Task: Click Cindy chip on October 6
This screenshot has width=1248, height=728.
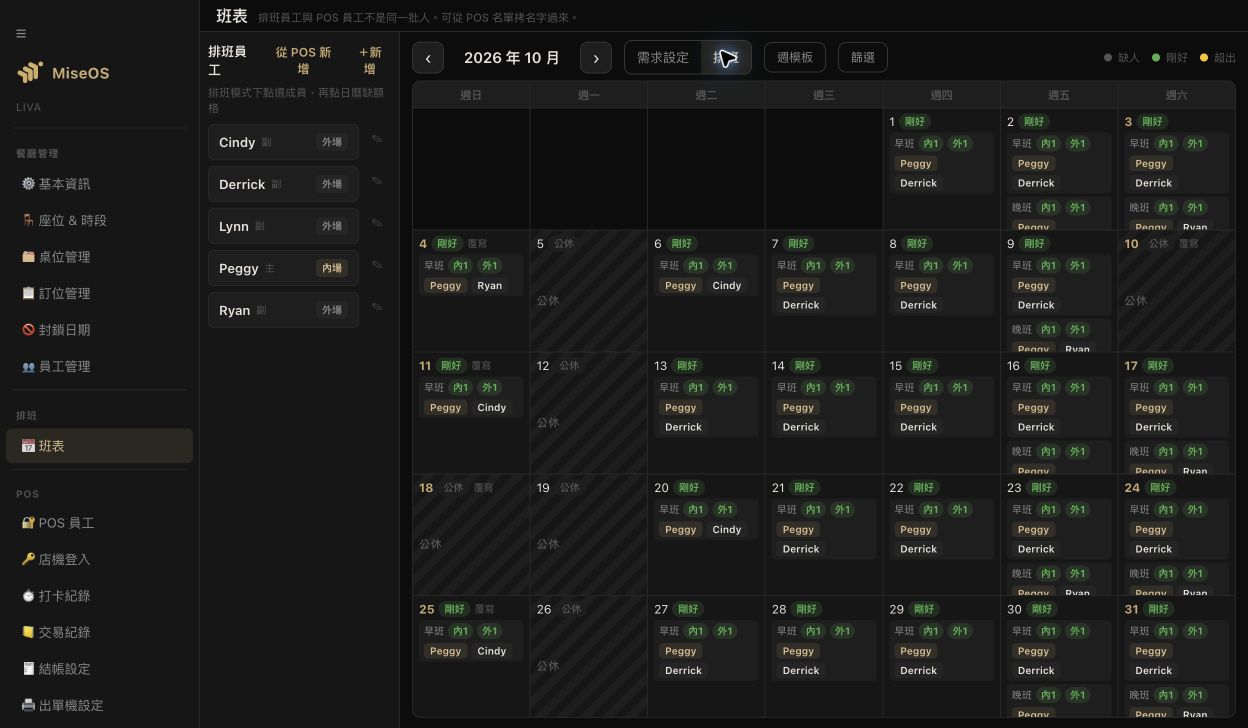Action: [727, 286]
